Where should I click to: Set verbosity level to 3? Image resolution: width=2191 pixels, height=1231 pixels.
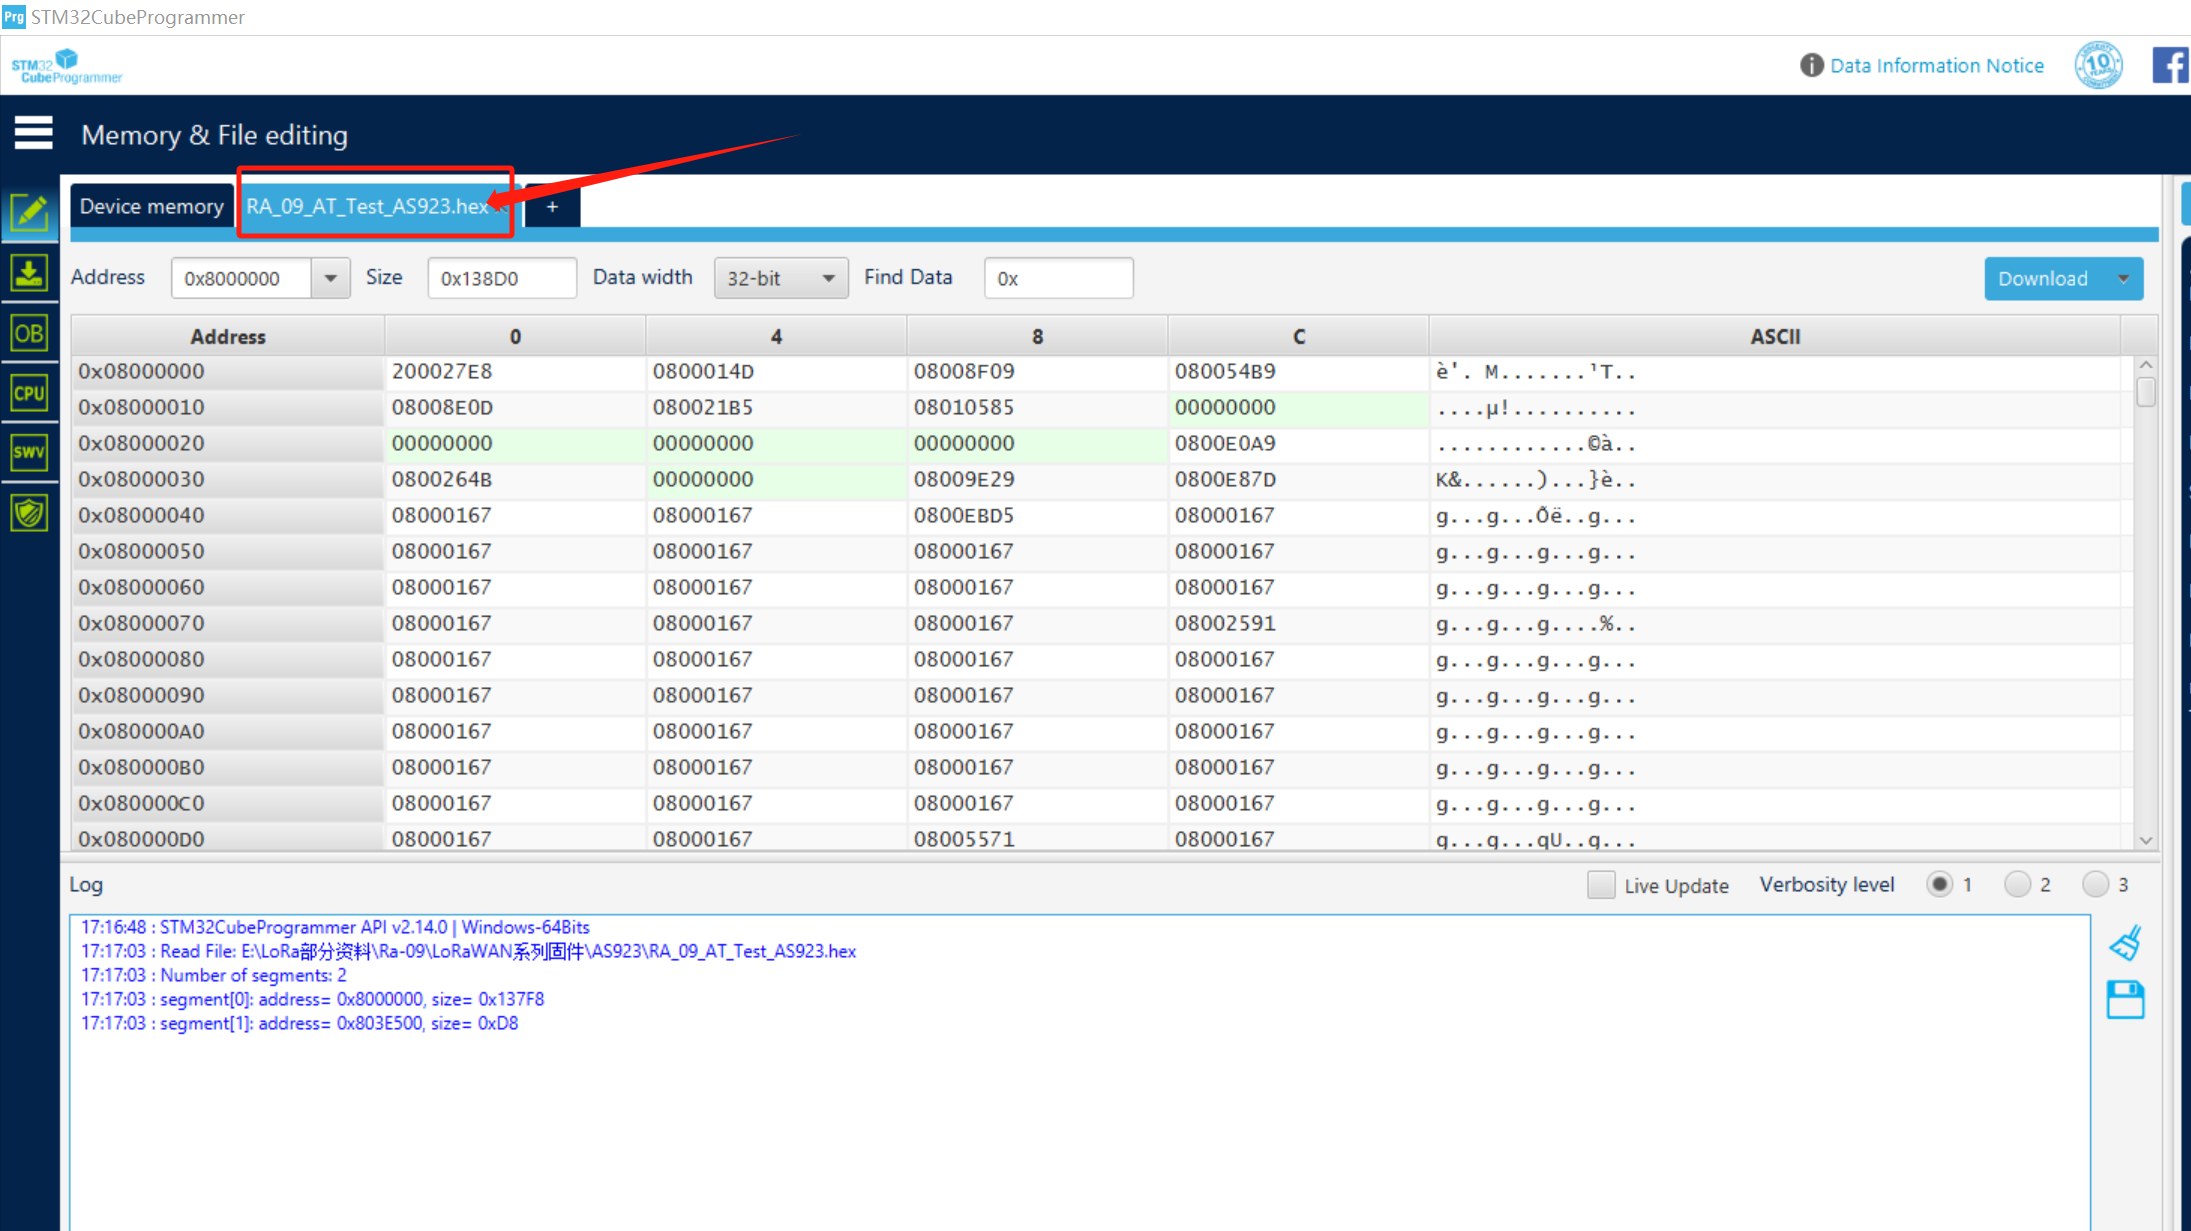coord(2095,884)
